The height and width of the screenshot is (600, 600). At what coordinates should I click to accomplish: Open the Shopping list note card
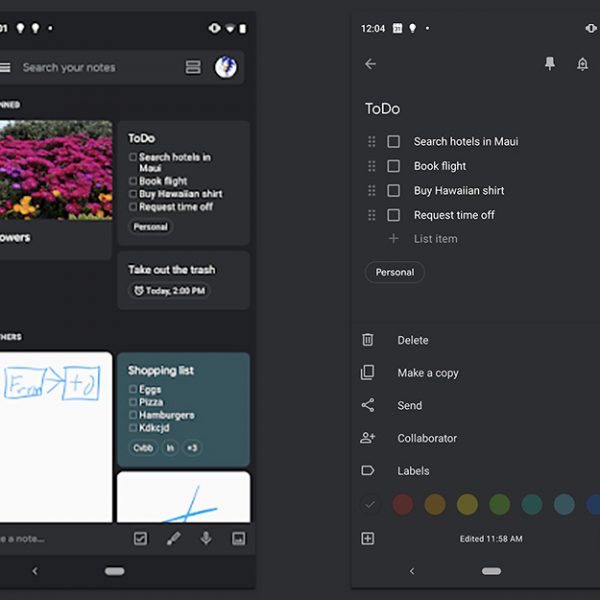(x=183, y=409)
